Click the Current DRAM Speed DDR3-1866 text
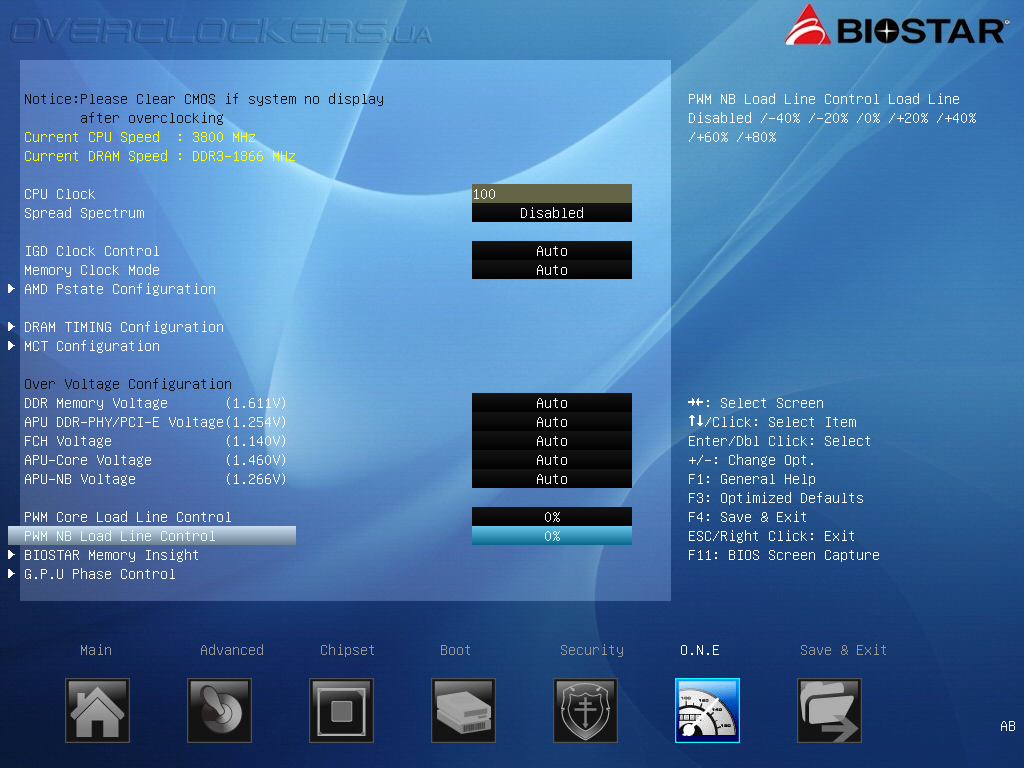 click(160, 156)
